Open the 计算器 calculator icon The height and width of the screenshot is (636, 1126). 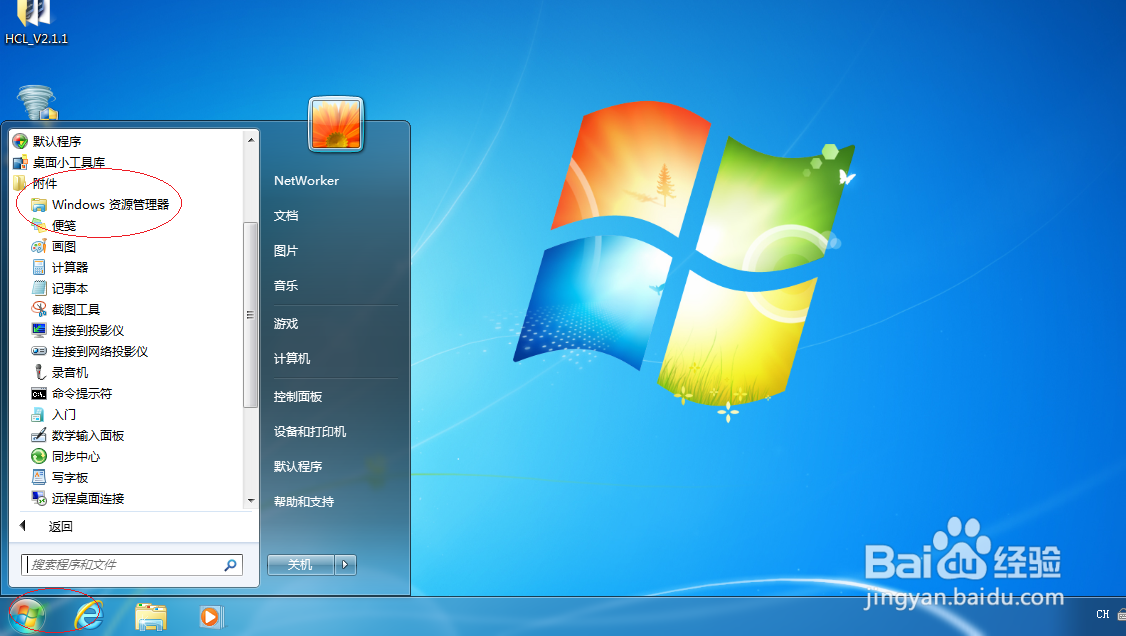point(39,267)
